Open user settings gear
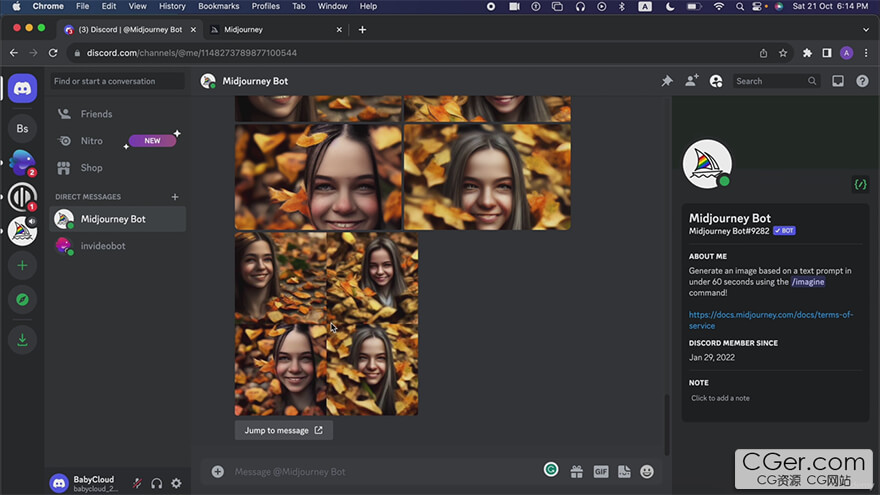Image resolution: width=880 pixels, height=495 pixels. 176,483
